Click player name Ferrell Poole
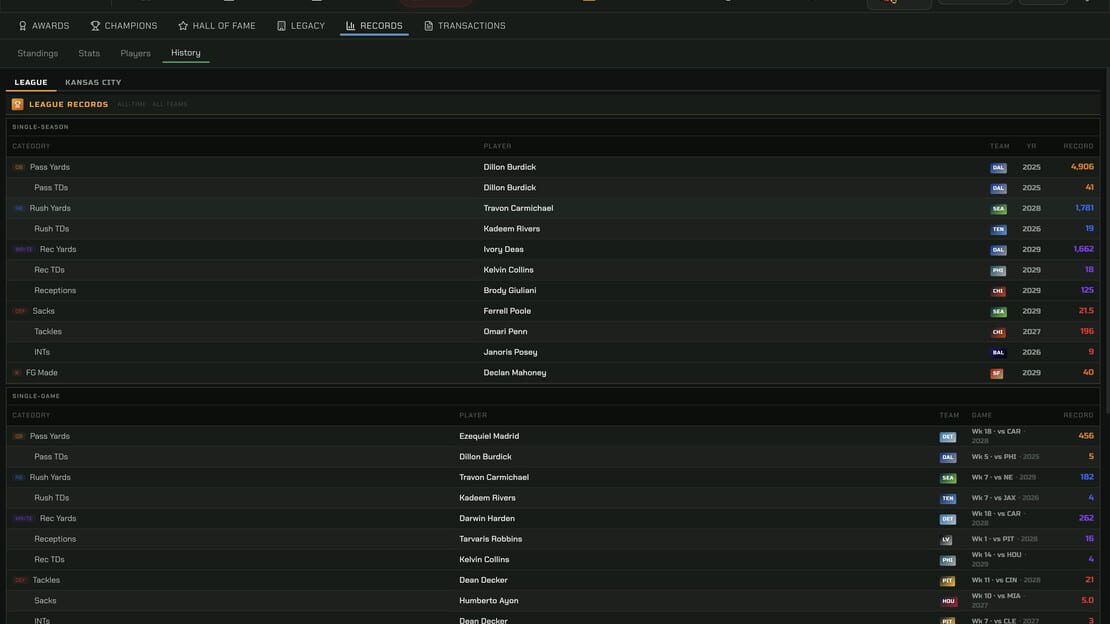The height and width of the screenshot is (624, 1110). pyautogui.click(x=507, y=311)
